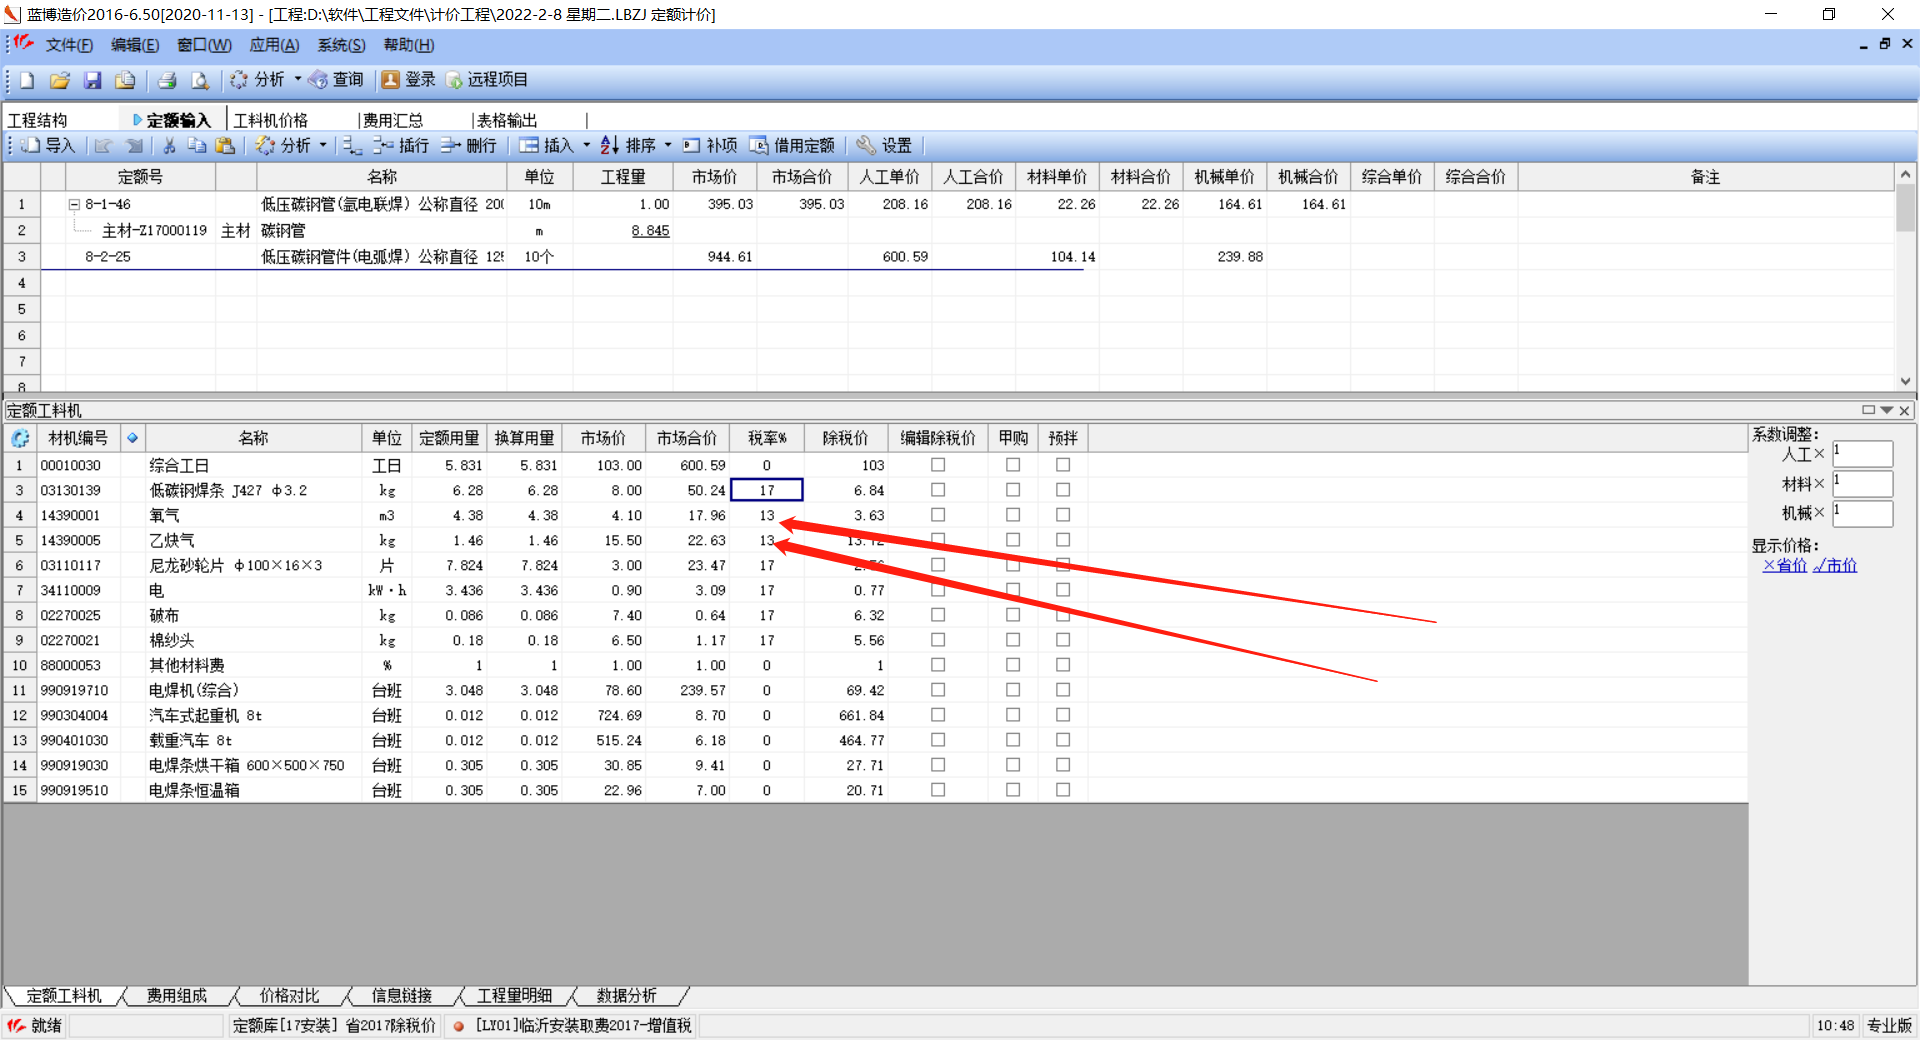1920x1040 pixels.
Task: Click the 登录 login button
Action: 408,80
